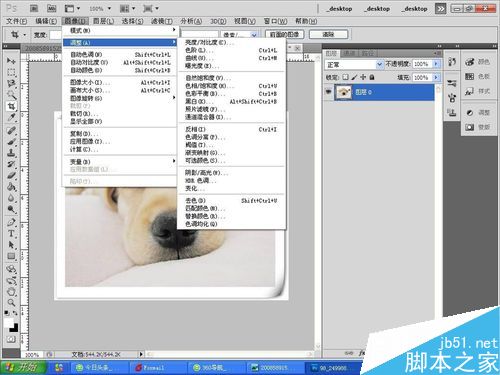The height and width of the screenshot is (375, 500).
Task: Toggle lock image pixels brush icon
Action: (354, 77)
